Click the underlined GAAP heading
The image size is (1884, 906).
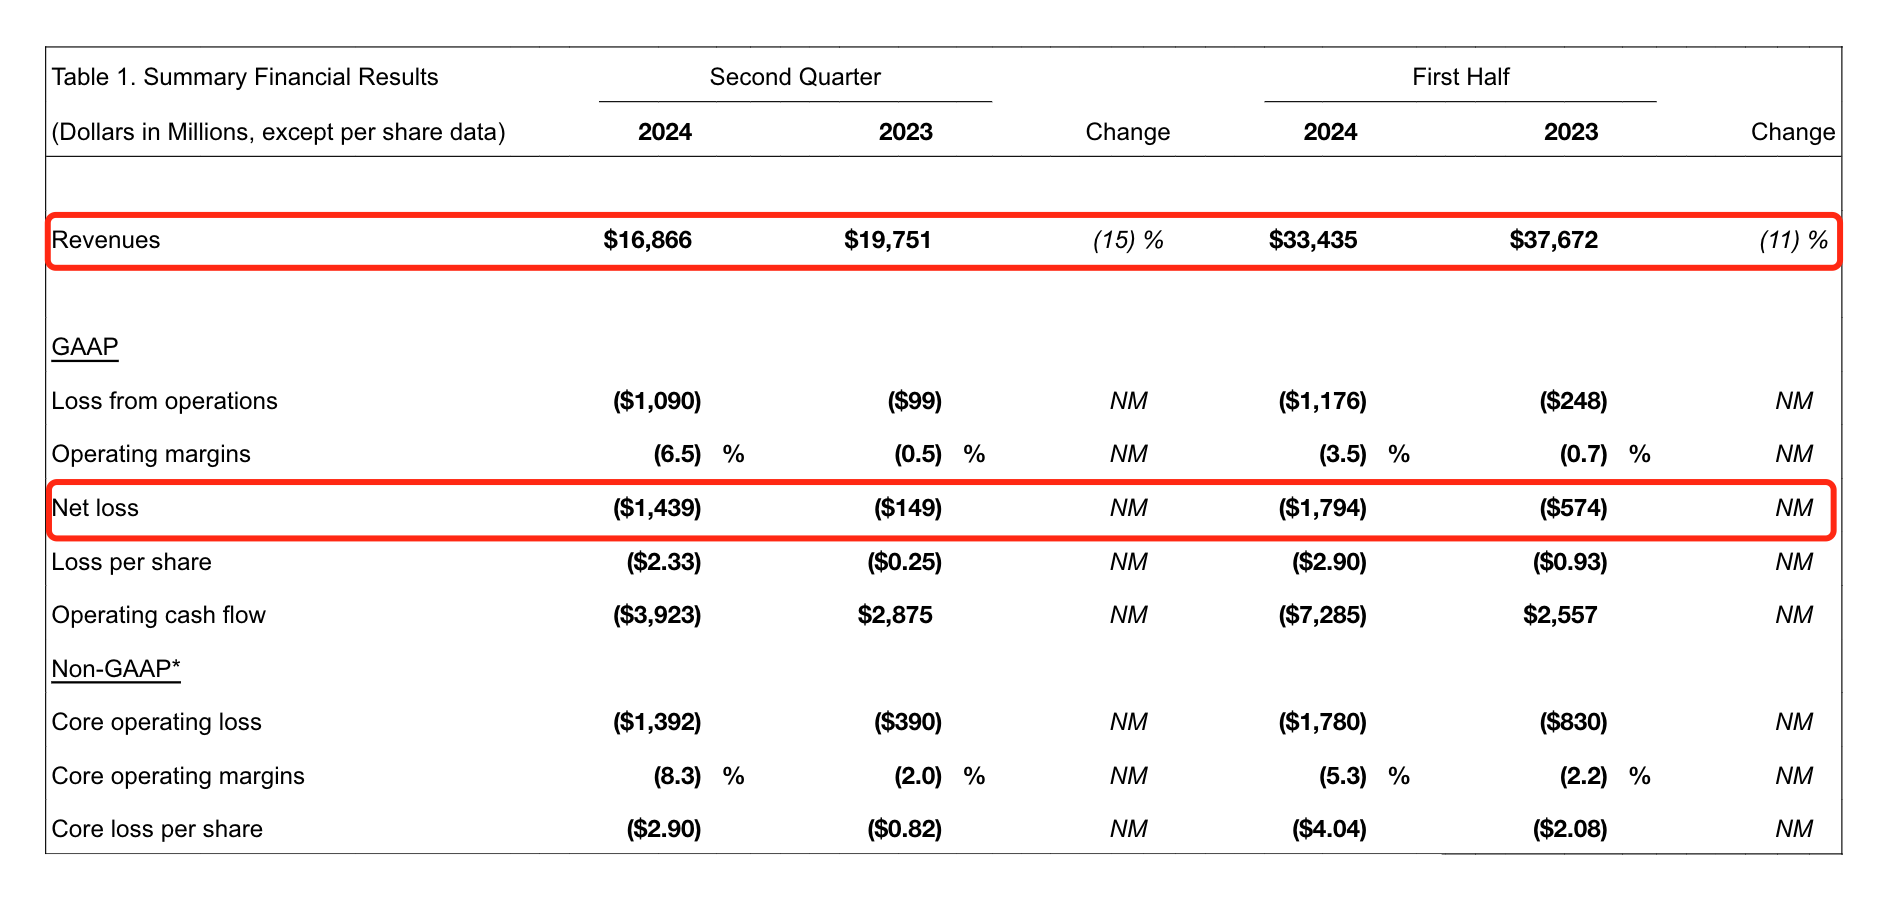[x=85, y=347]
